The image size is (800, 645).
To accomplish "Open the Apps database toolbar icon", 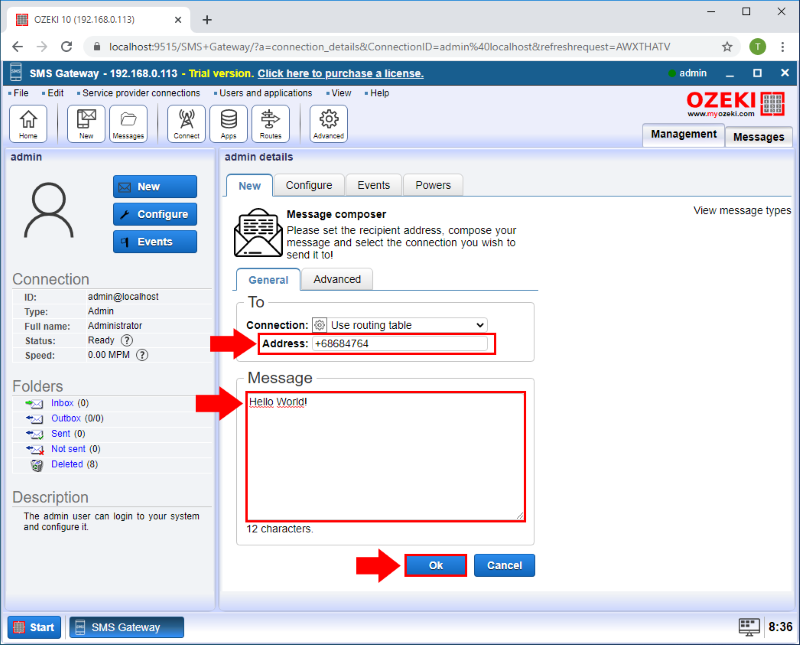I will (x=229, y=123).
